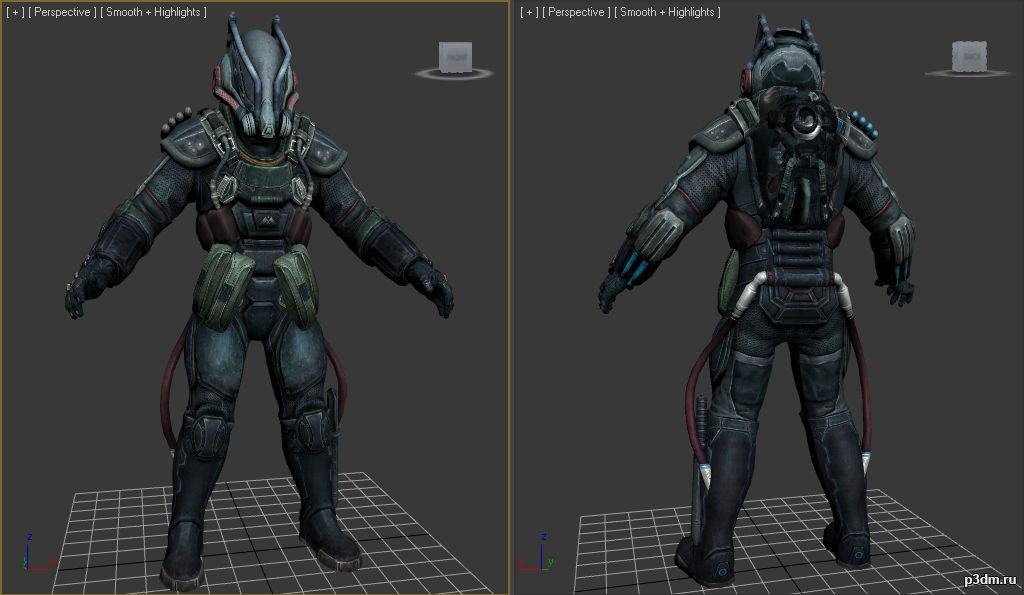
Task: Click the ViewCube in the right viewport
Action: click(x=967, y=54)
